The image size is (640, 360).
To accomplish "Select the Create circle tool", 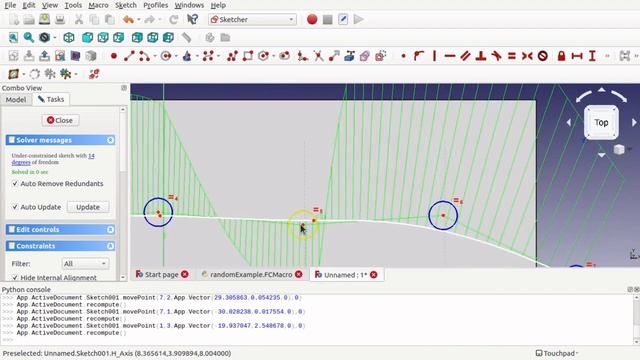I will [166, 56].
